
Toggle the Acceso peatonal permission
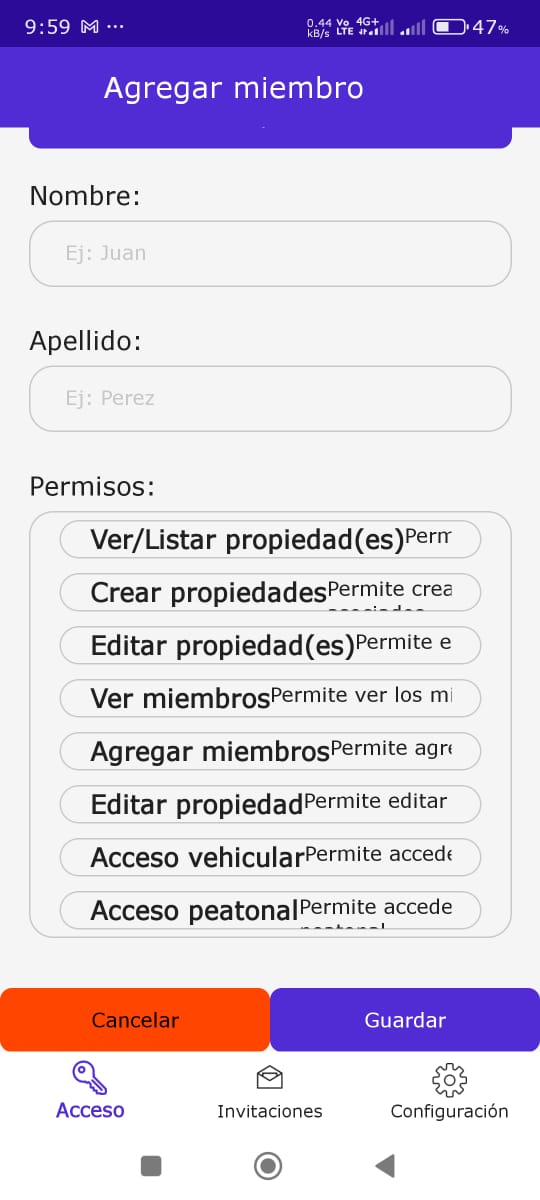point(270,910)
